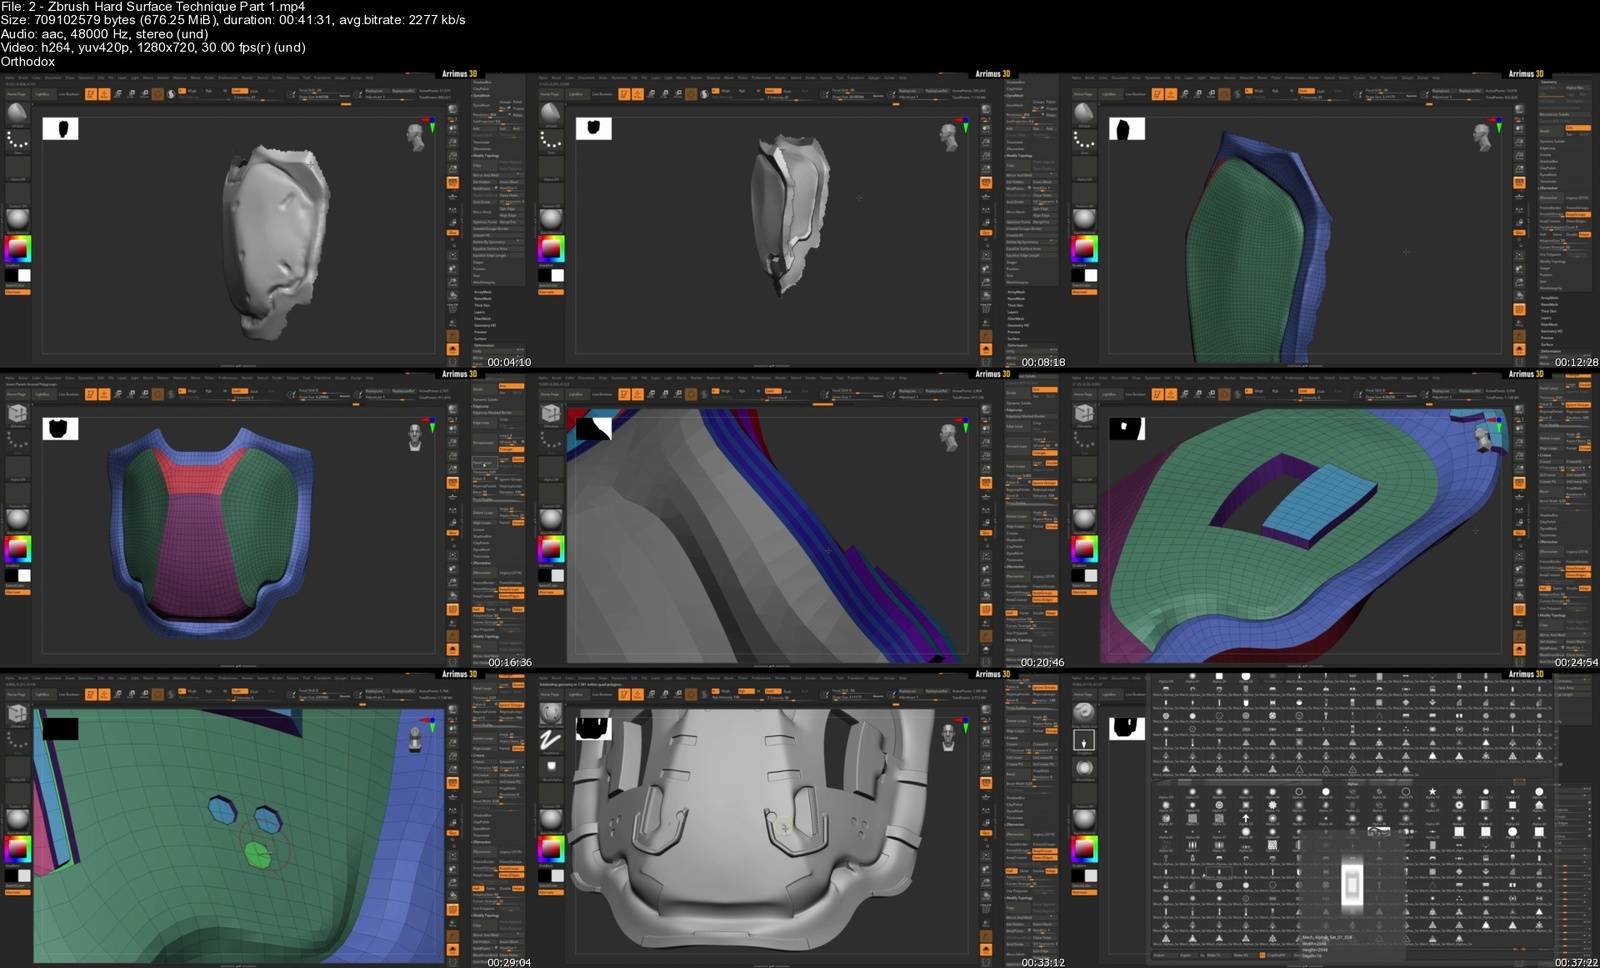Click the head camera-view icon in the 00:16:36 frame
This screenshot has width=1600, height=968.
tap(415, 437)
